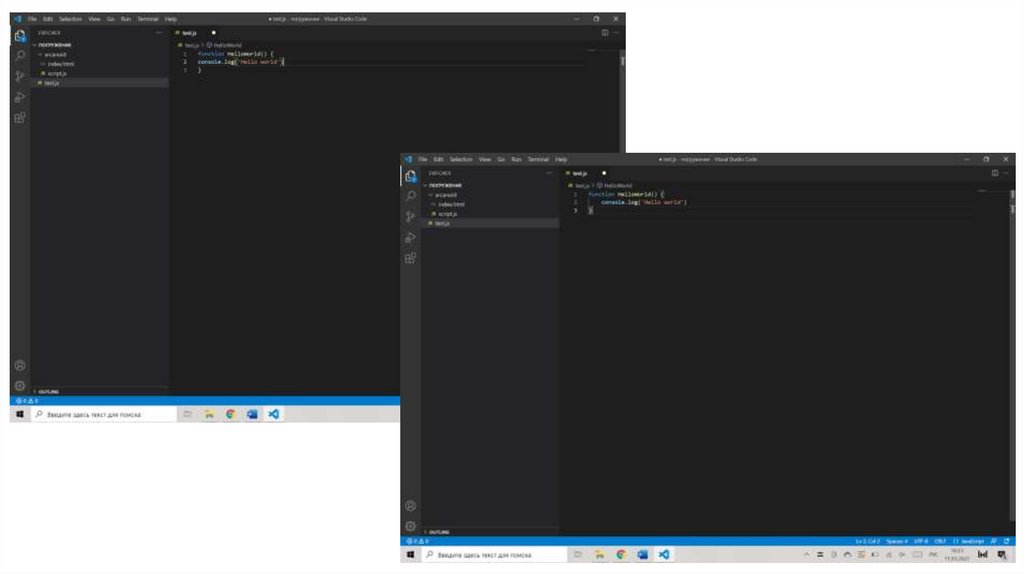Click Explorer icon in back window activity bar
1024x574 pixels.
[19, 36]
